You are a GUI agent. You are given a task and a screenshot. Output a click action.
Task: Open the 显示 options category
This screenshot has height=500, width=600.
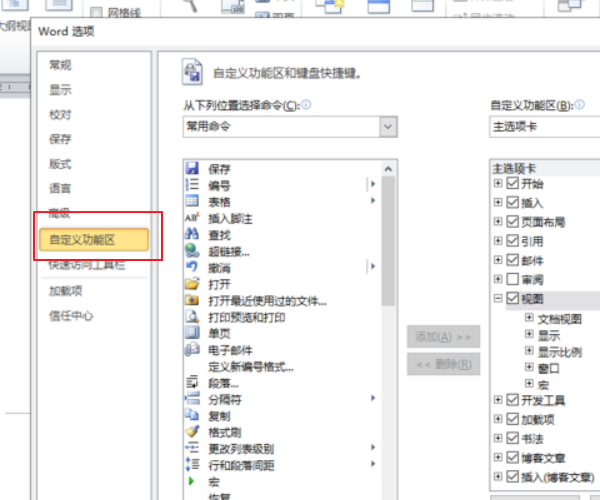[60, 90]
